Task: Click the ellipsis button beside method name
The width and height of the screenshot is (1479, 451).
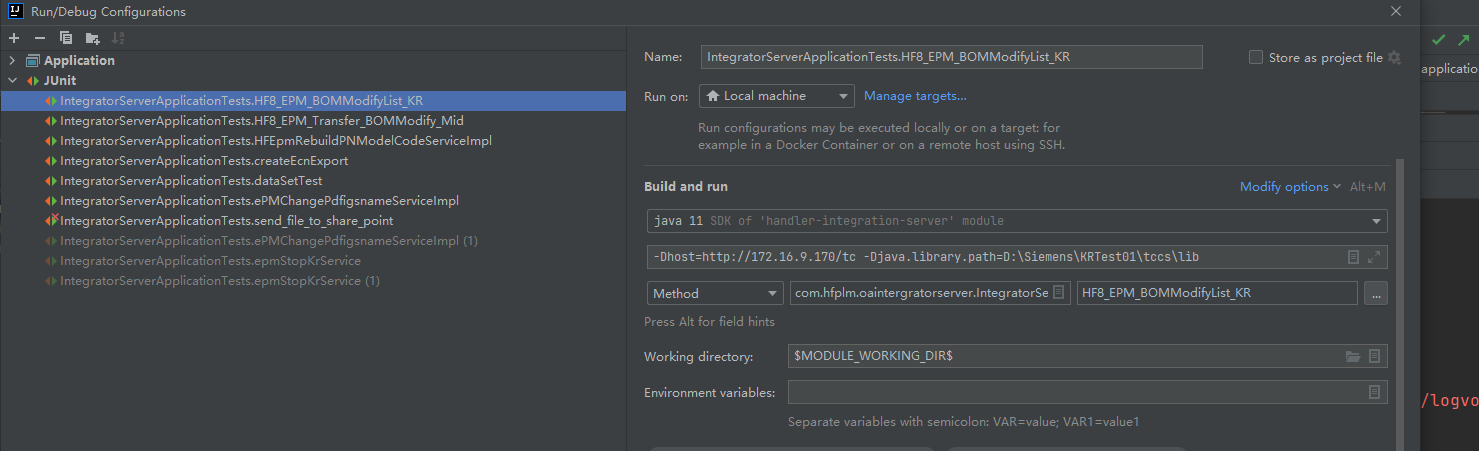Action: [1375, 293]
